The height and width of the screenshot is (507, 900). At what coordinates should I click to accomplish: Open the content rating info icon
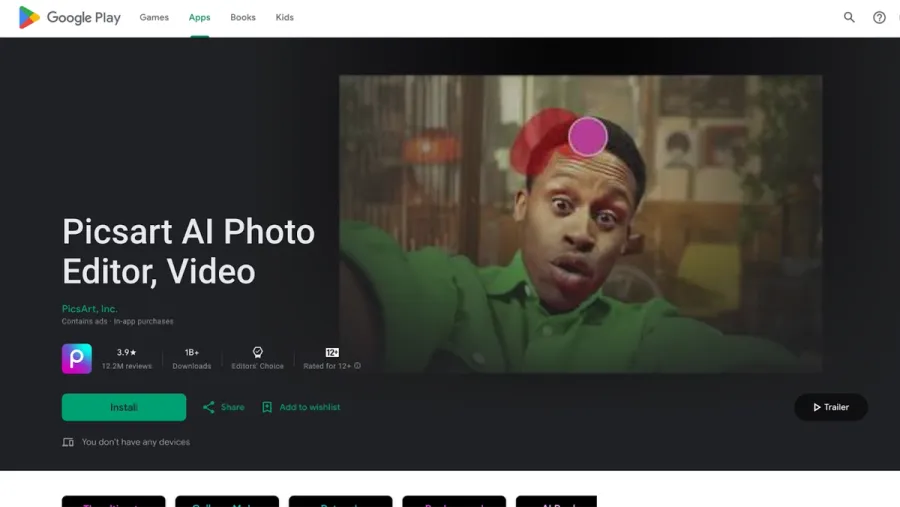(358, 366)
